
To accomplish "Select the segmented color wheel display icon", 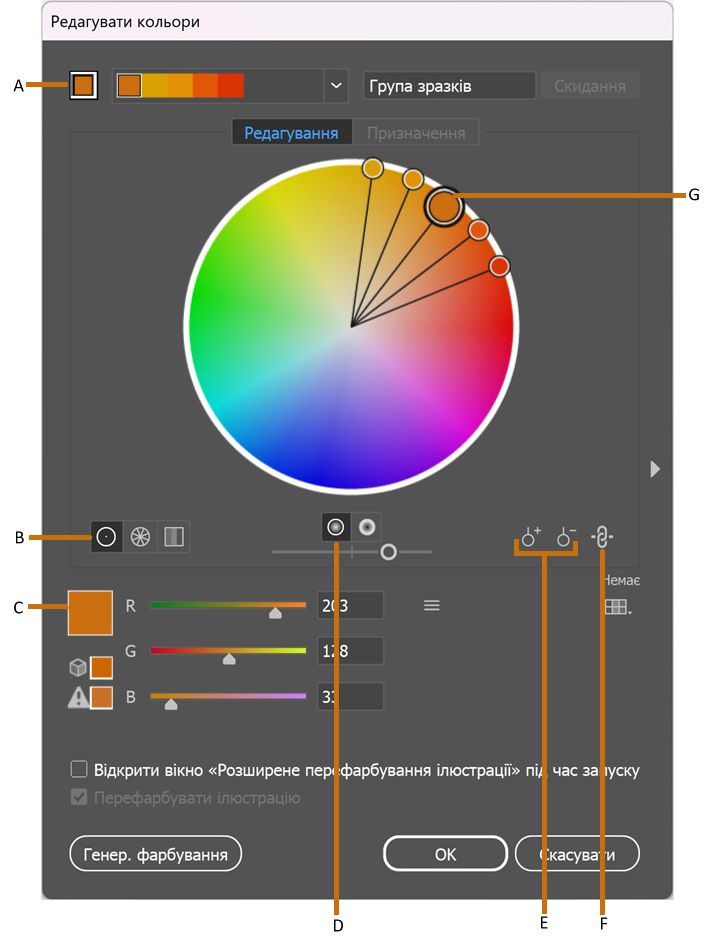I will coord(140,537).
